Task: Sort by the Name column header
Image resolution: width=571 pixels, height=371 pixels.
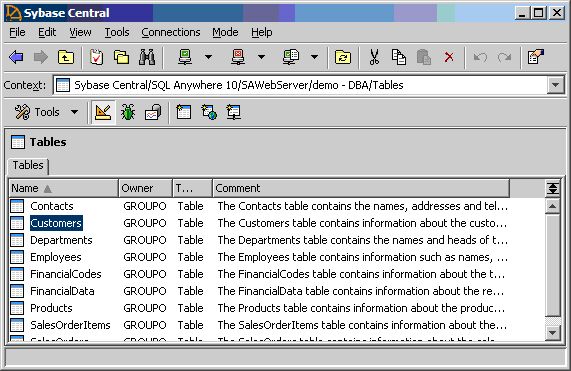Action: (64, 188)
